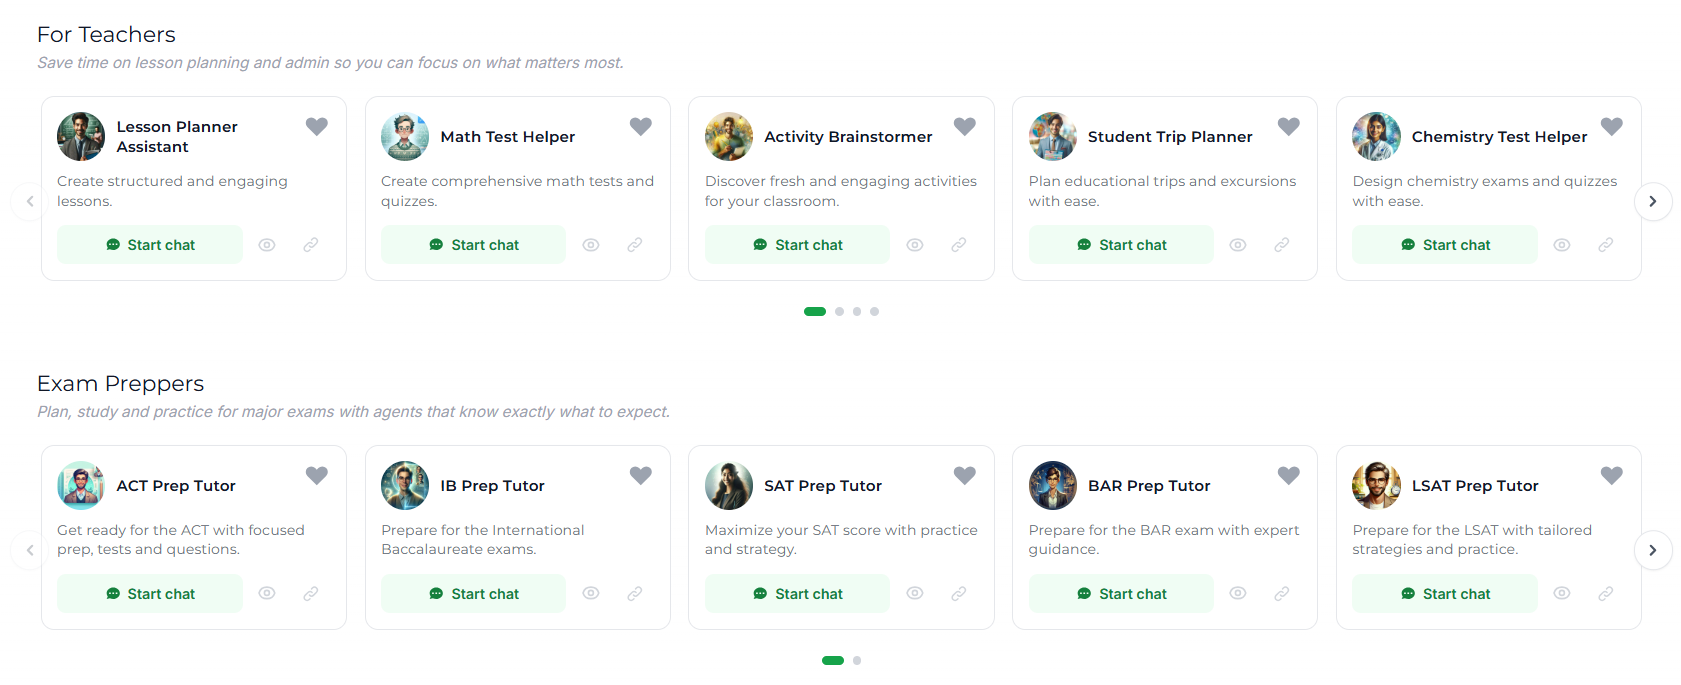This screenshot has width=1681, height=685.
Task: Advance Exam Preppers carousel with right arrow
Action: (x=1653, y=550)
